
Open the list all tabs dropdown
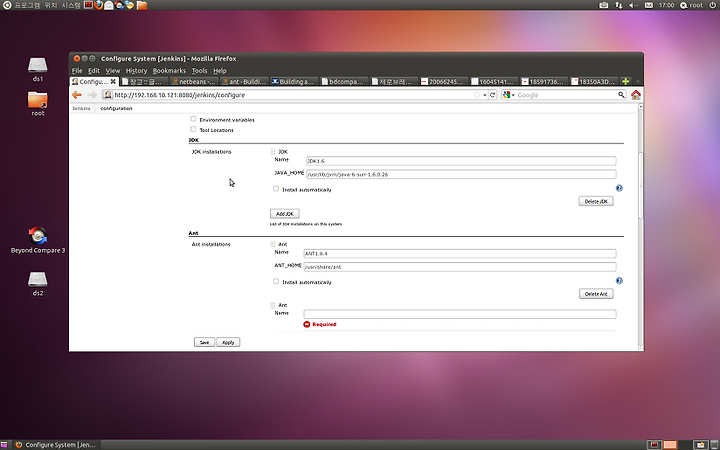click(637, 81)
